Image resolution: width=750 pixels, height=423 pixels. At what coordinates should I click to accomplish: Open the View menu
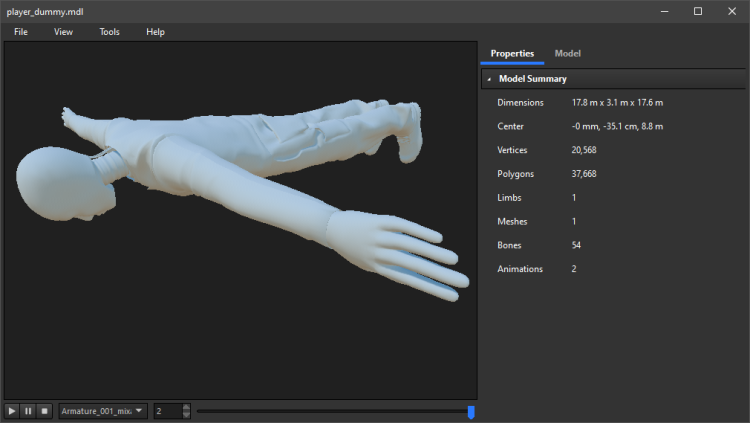coord(63,32)
